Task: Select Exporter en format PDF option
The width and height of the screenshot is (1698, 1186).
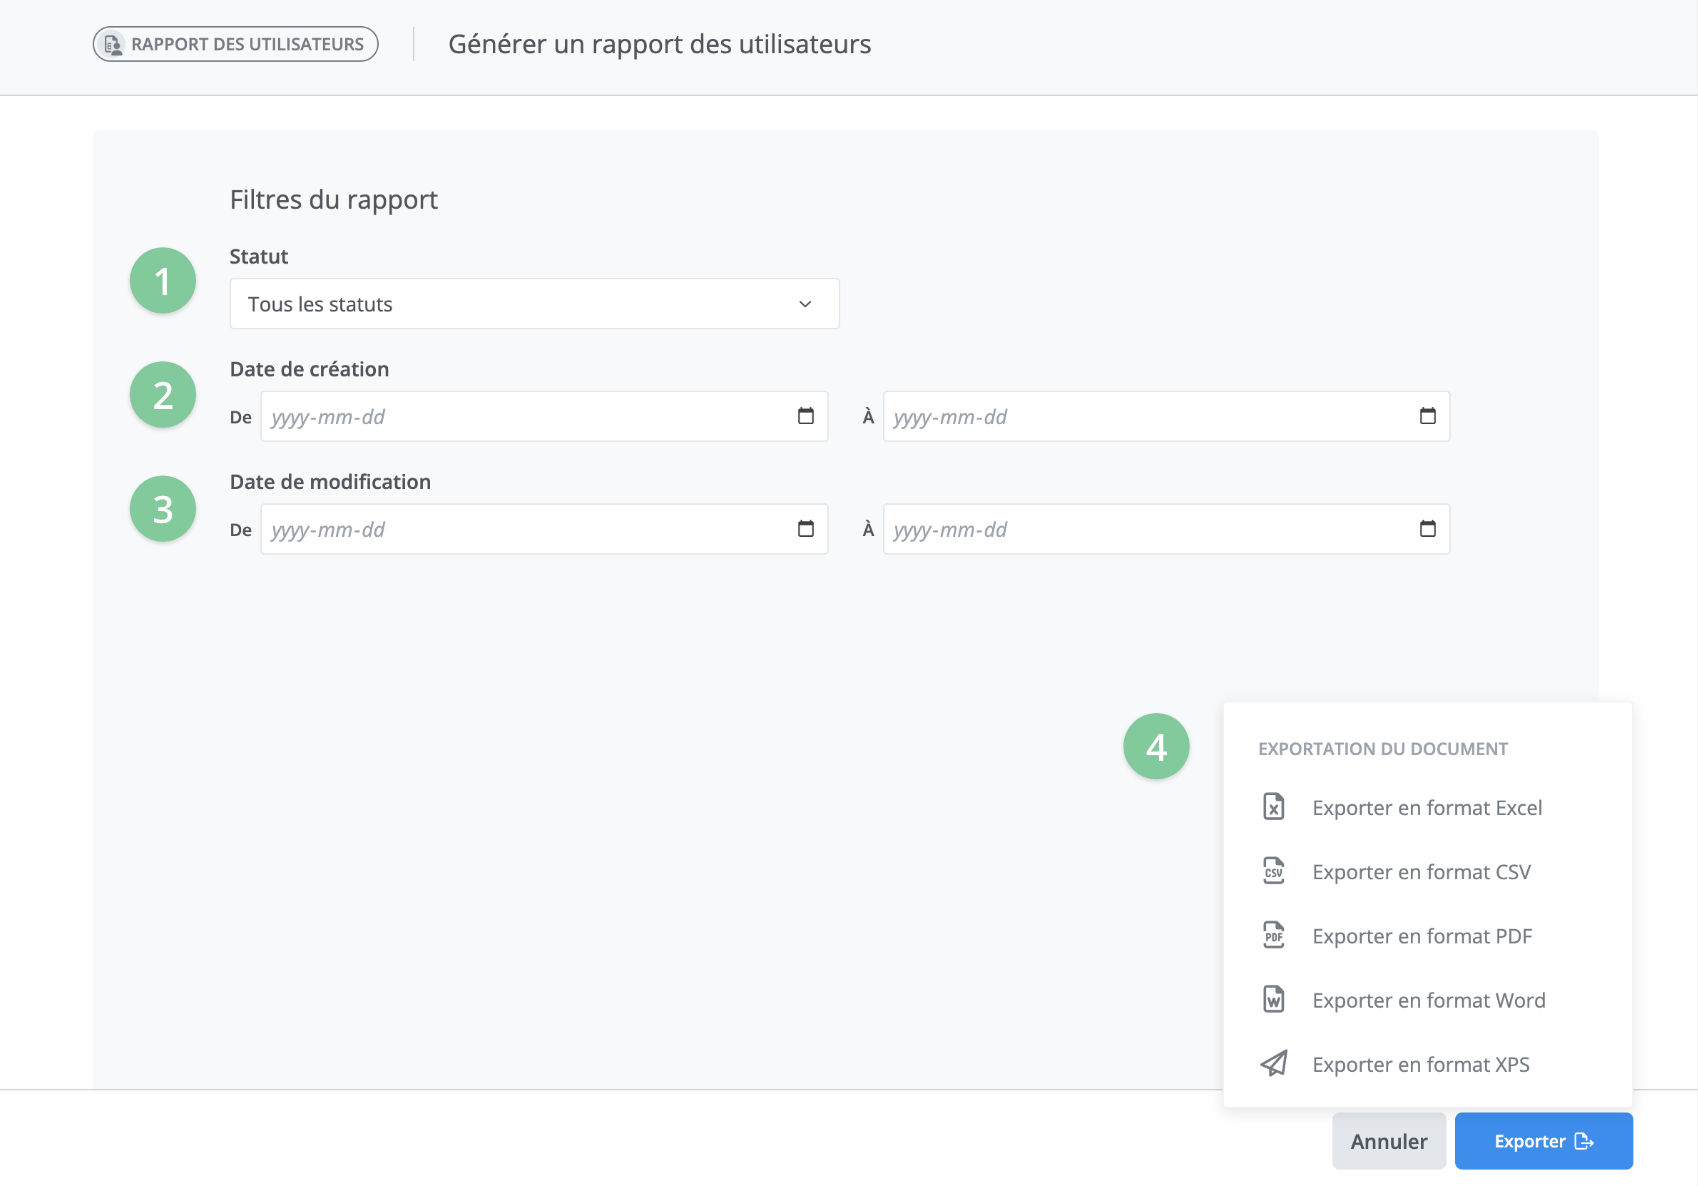Action: [1422, 936]
